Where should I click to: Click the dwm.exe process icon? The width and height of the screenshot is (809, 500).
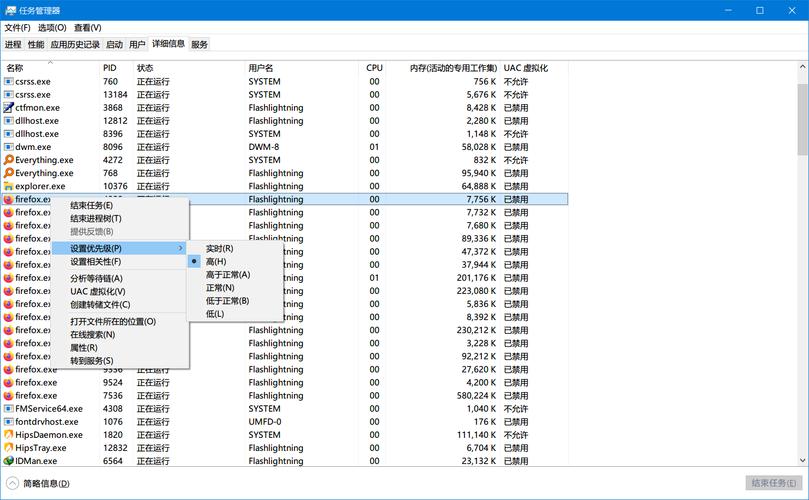[x=8, y=147]
